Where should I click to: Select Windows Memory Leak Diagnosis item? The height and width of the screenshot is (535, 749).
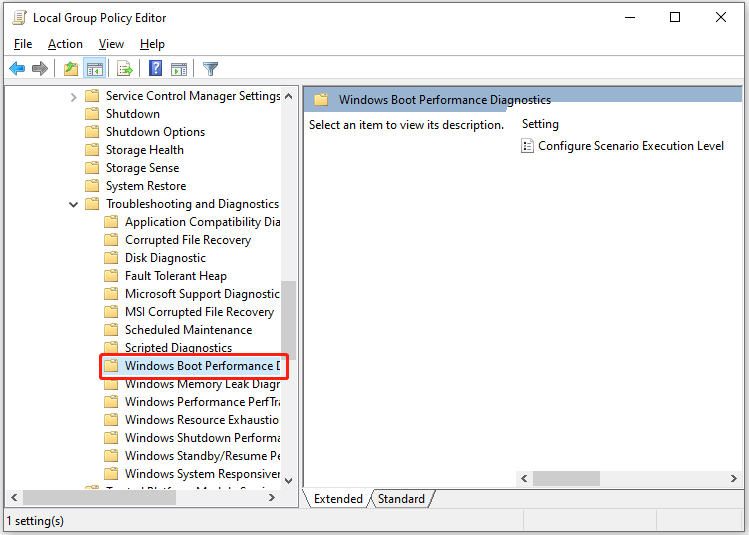[203, 384]
